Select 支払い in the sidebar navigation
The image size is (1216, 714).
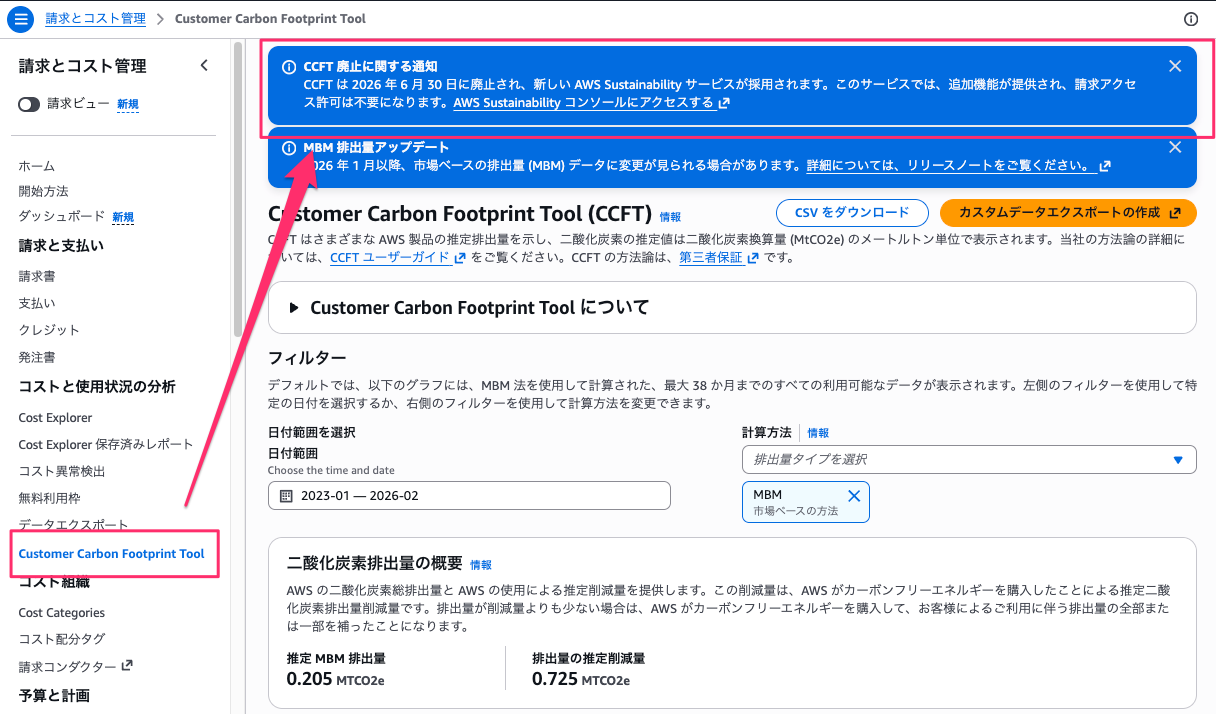point(36,303)
